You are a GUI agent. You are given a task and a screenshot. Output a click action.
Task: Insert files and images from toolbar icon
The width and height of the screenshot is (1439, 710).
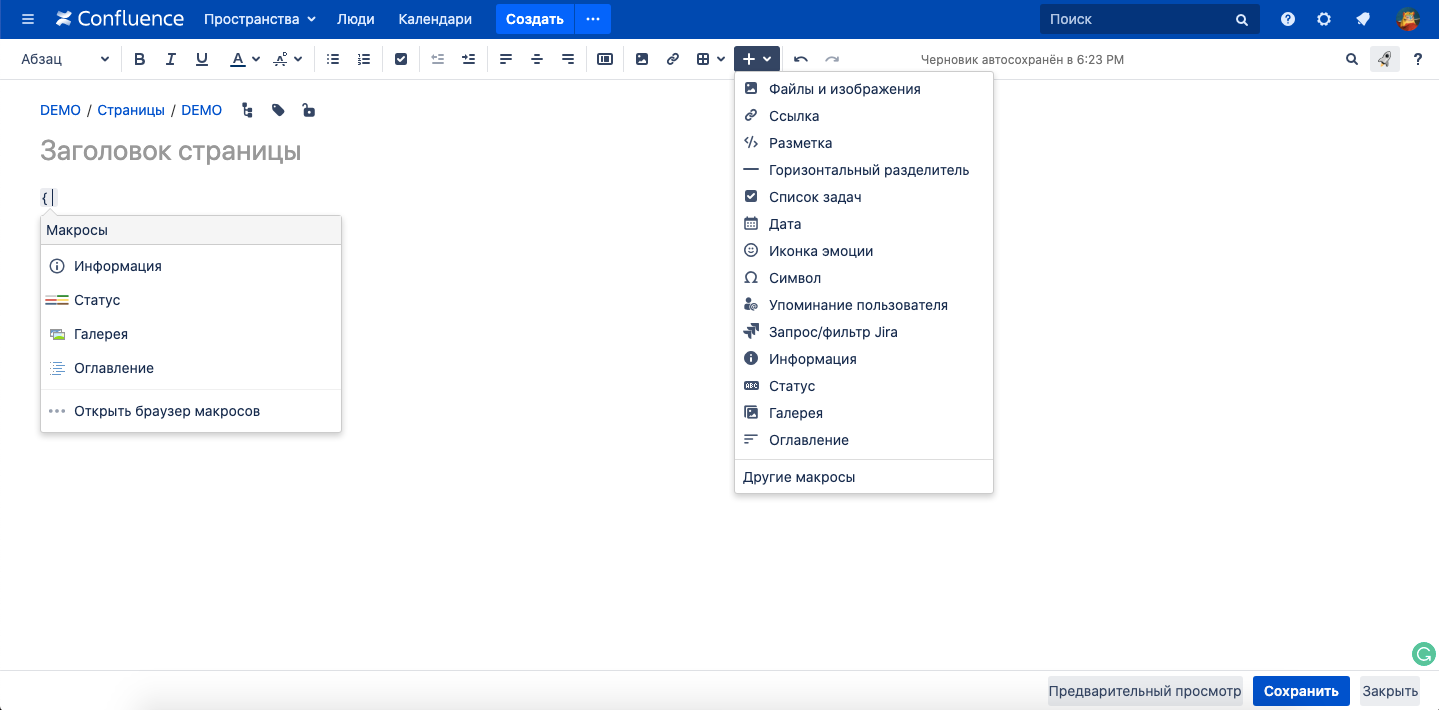[x=642, y=59]
